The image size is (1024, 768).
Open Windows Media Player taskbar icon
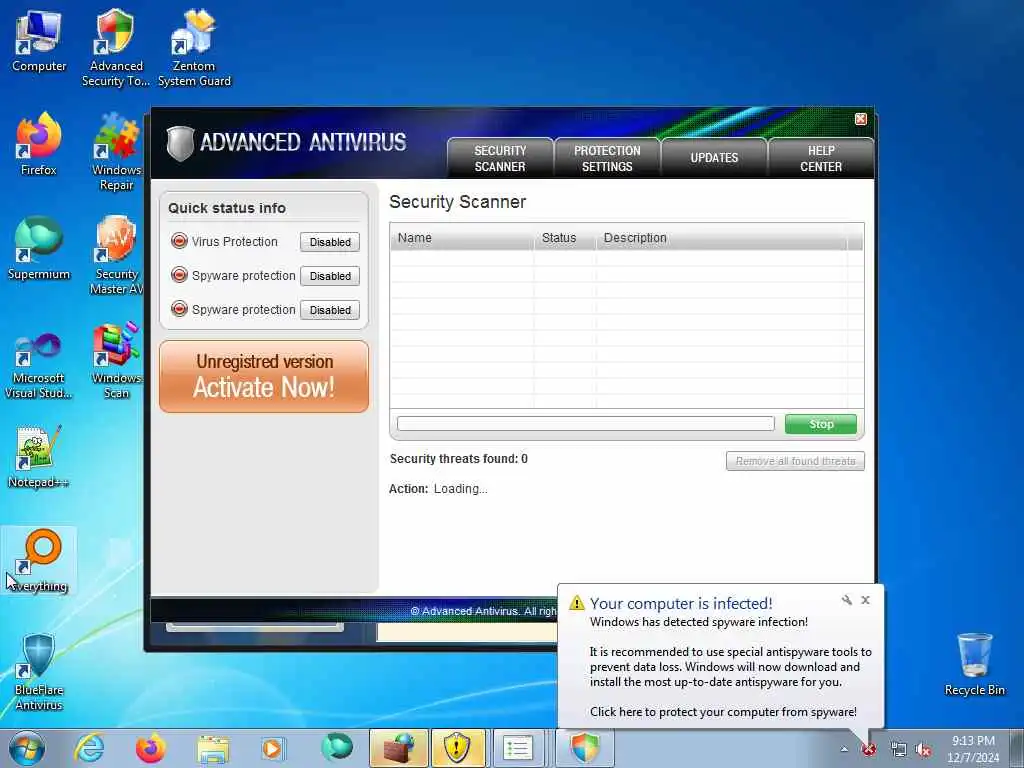[x=272, y=748]
